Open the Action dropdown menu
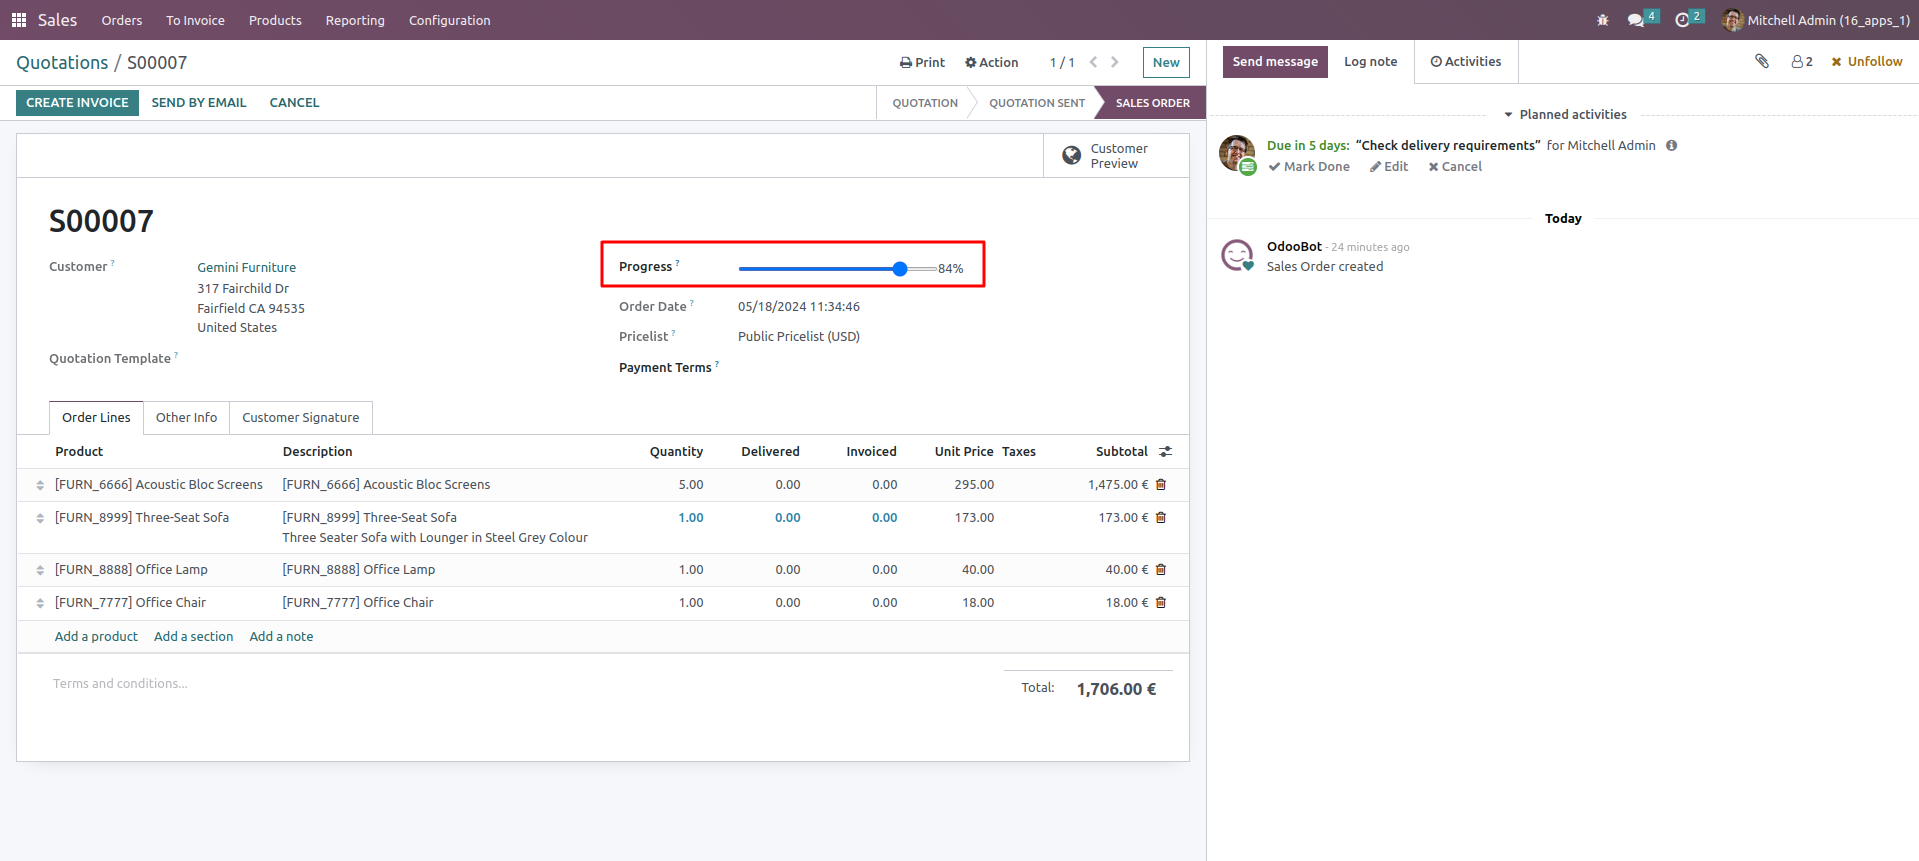 coord(991,63)
